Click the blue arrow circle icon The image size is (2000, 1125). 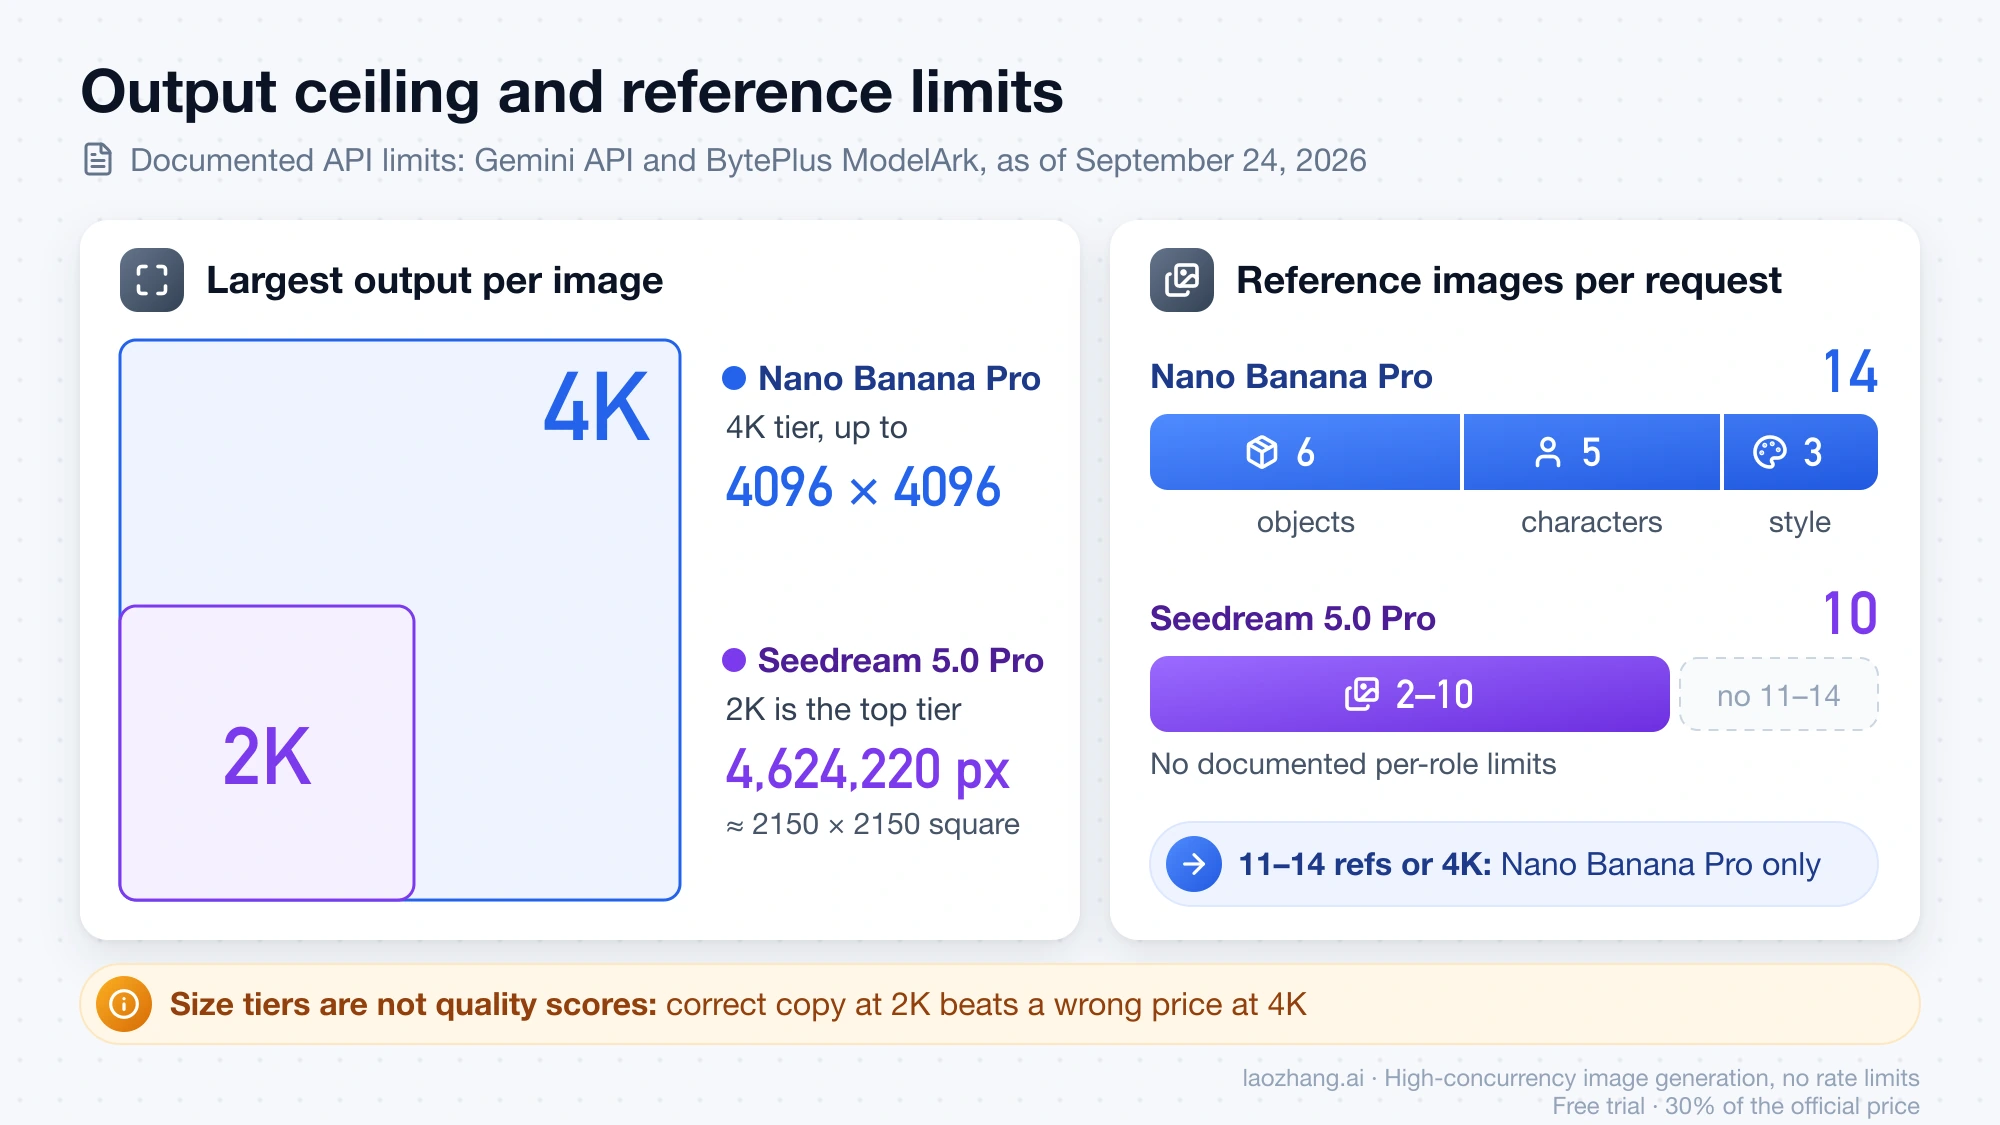click(1194, 864)
